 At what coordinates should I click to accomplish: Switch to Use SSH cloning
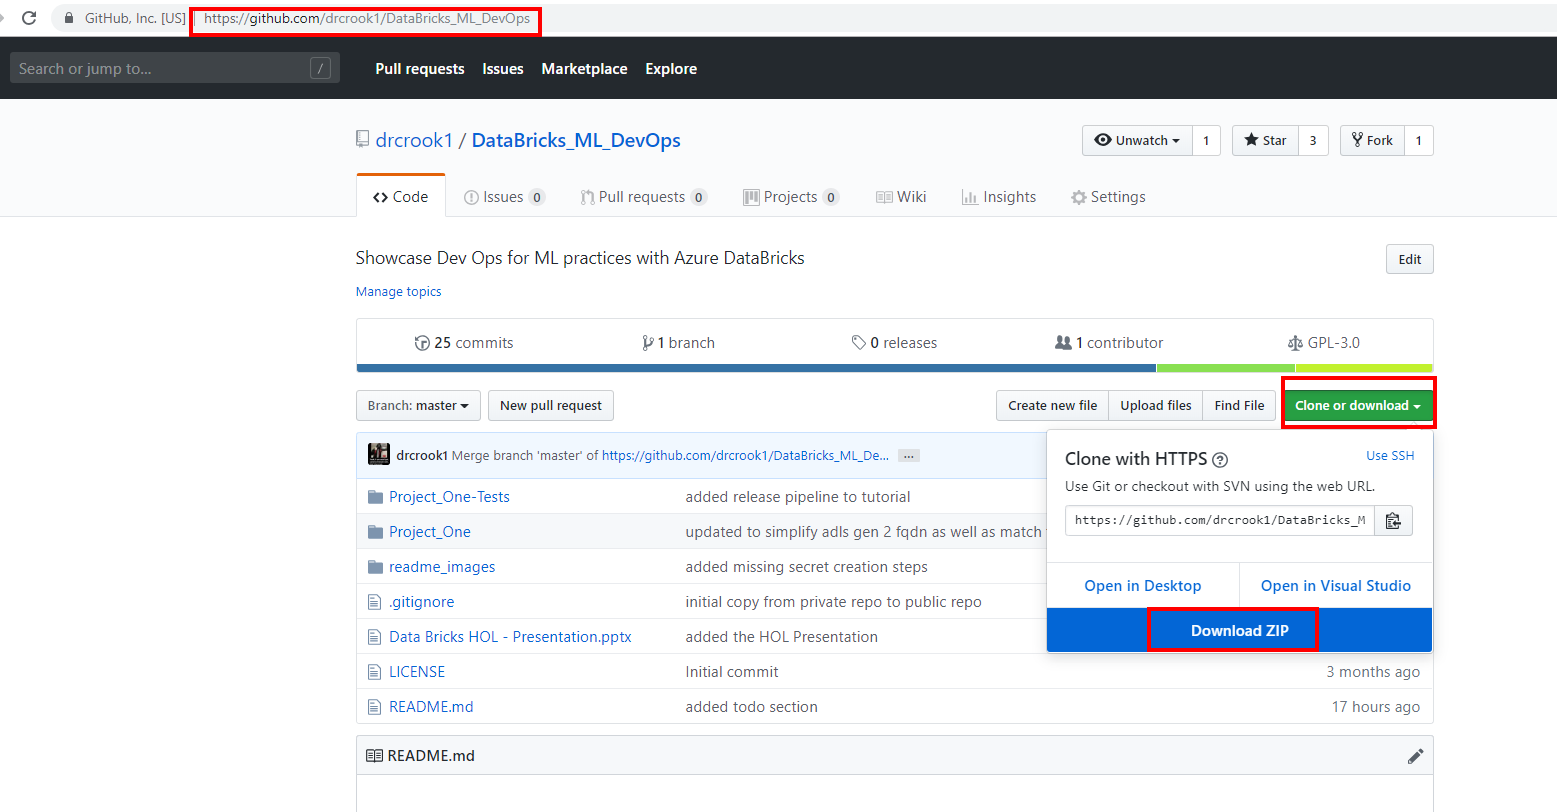coord(1390,456)
